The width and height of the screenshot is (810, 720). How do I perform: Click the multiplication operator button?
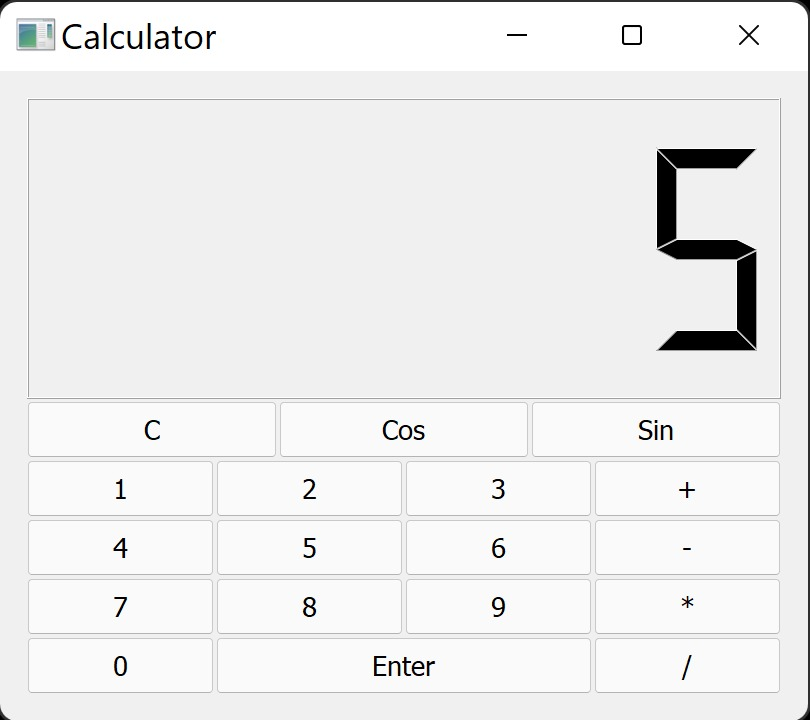pyautogui.click(x=687, y=606)
